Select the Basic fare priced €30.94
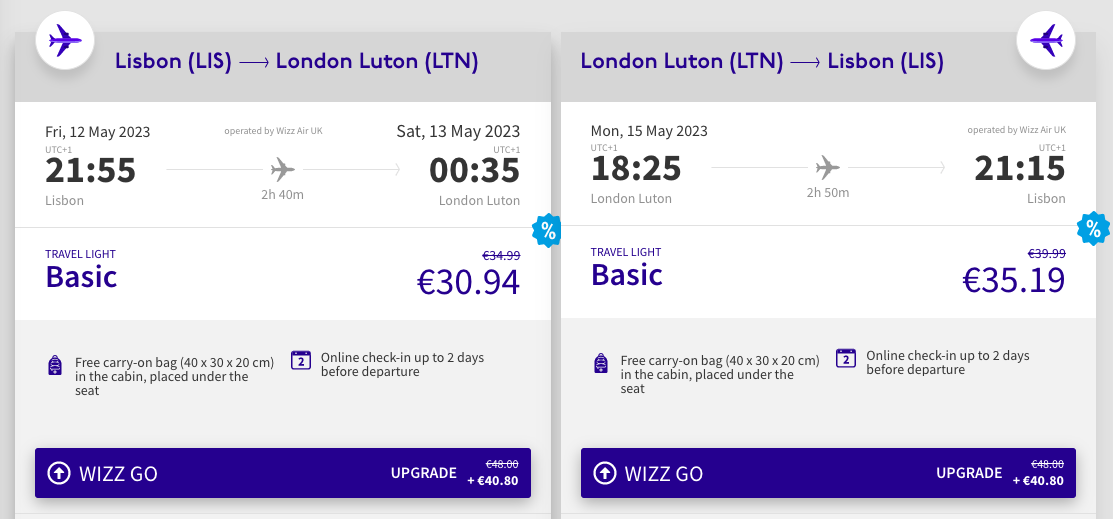Image resolution: width=1113 pixels, height=519 pixels. coord(283,274)
